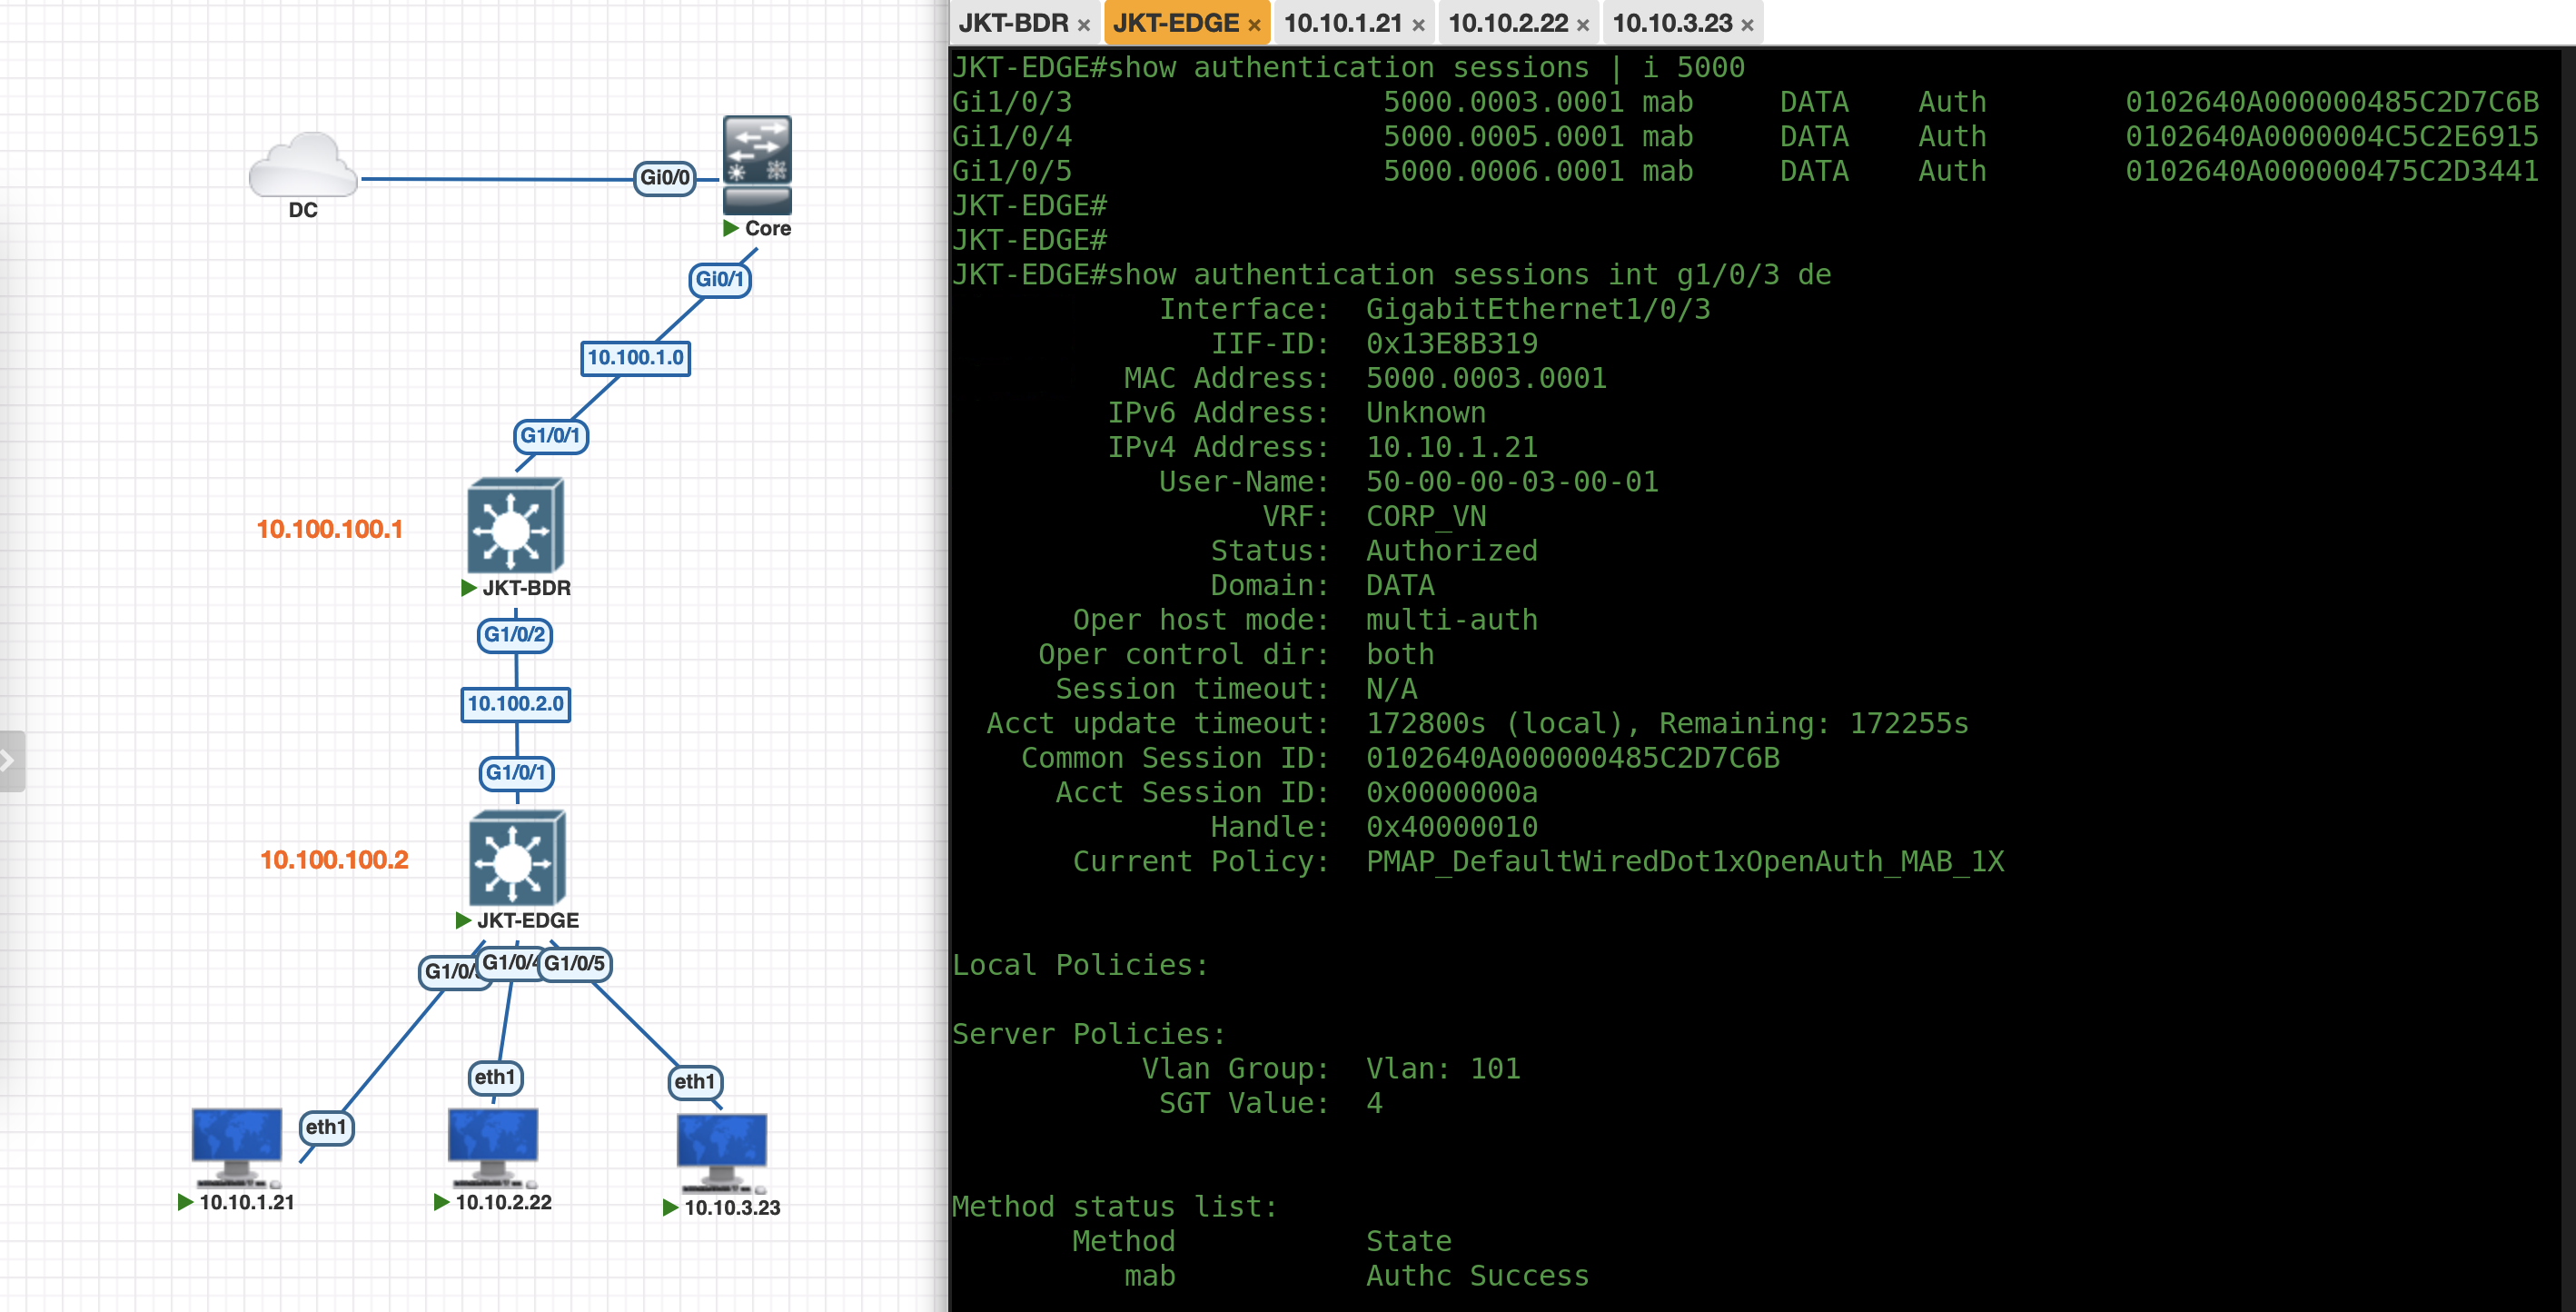
Task: Expand the left sidebar arrow
Action: pyautogui.click(x=9, y=761)
